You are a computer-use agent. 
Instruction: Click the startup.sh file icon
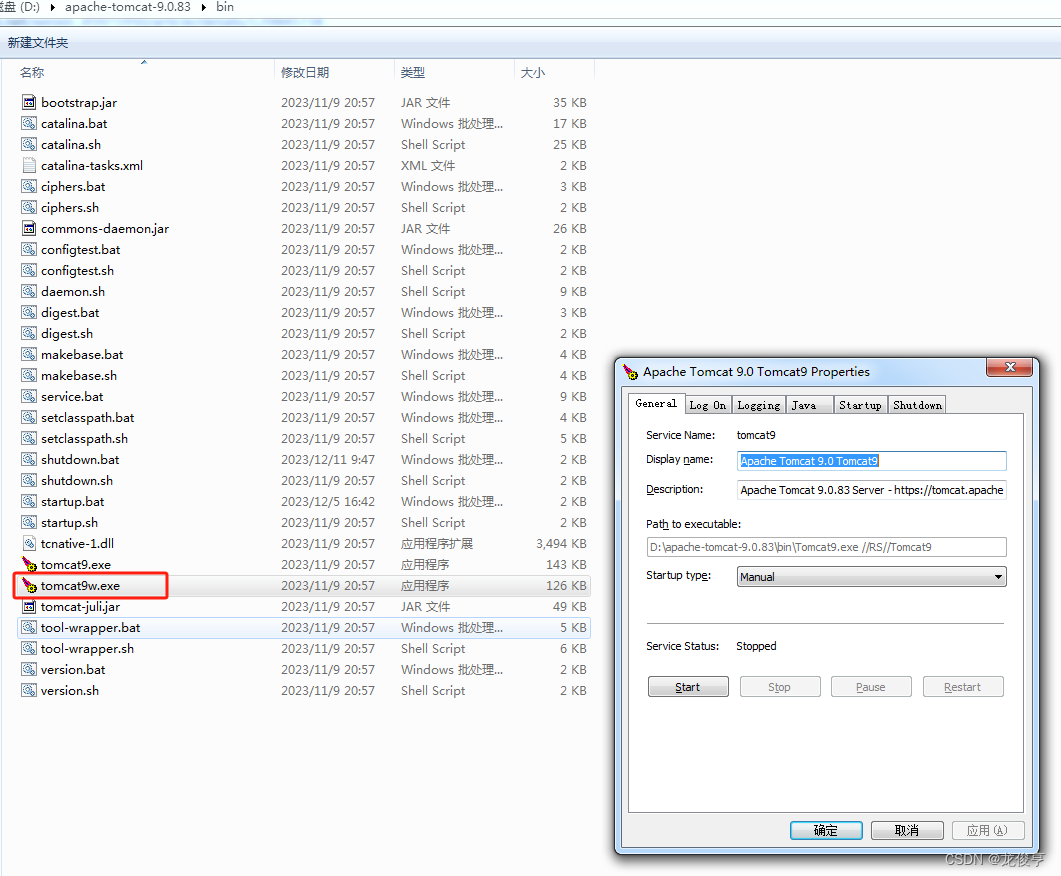(28, 522)
